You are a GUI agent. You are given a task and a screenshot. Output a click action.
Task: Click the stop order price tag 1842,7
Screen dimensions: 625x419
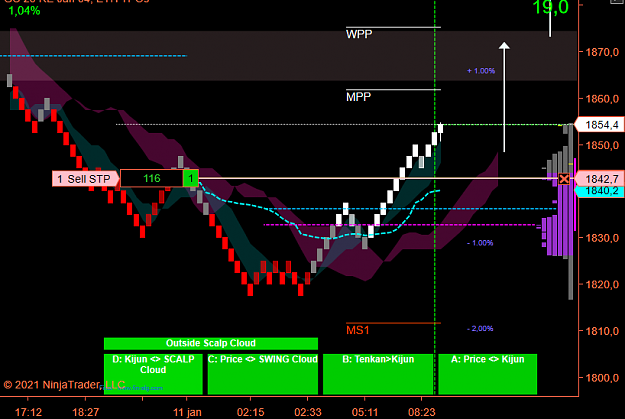599,179
